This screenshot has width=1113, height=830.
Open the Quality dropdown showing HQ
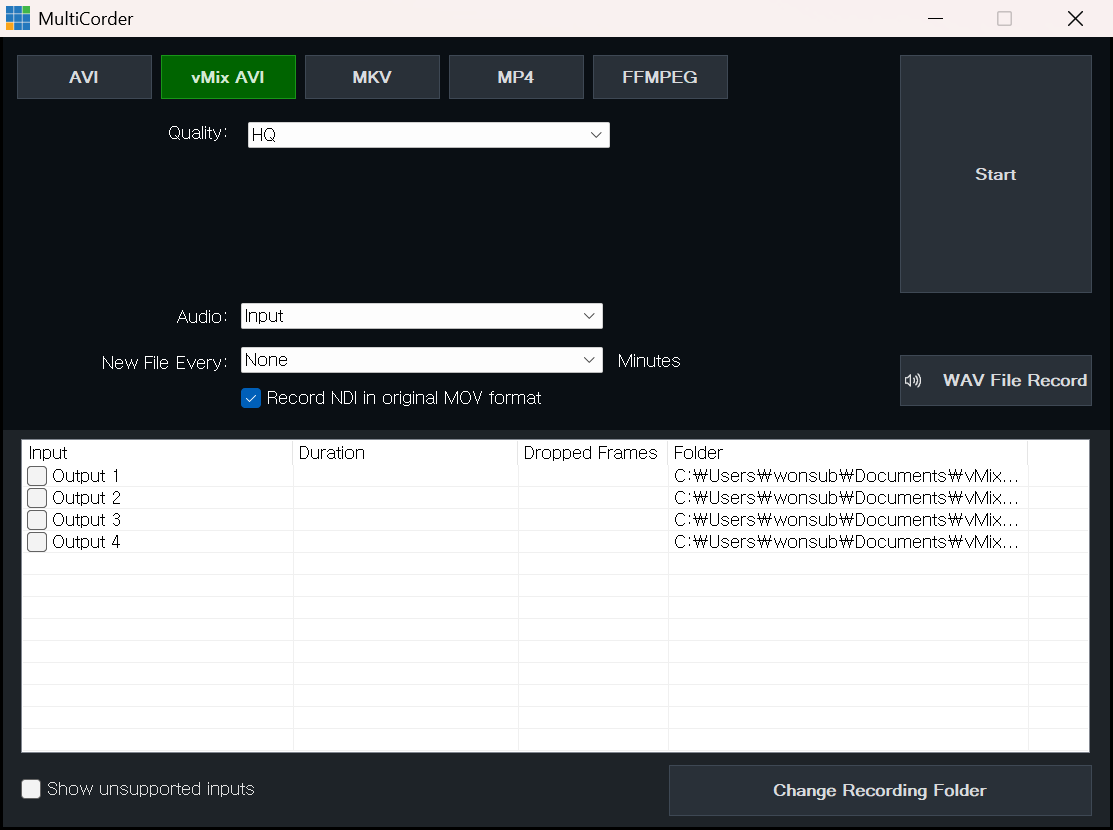click(429, 135)
